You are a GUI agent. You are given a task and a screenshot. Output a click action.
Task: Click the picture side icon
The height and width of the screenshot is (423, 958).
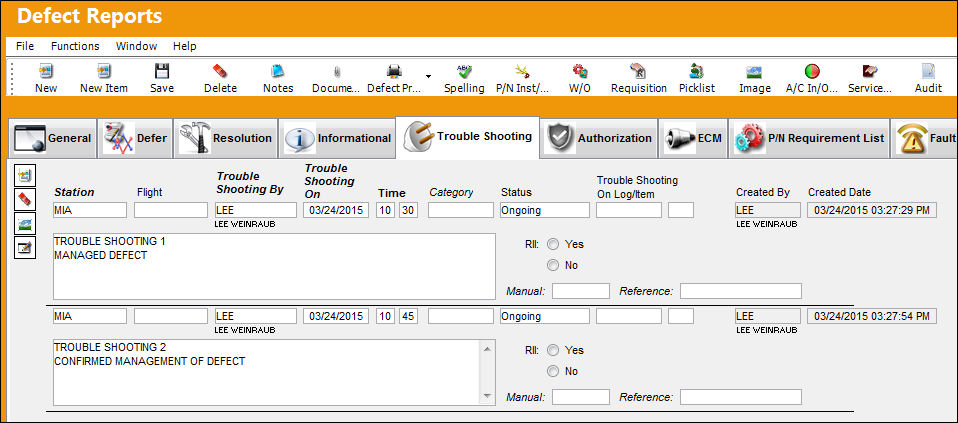coord(25,224)
